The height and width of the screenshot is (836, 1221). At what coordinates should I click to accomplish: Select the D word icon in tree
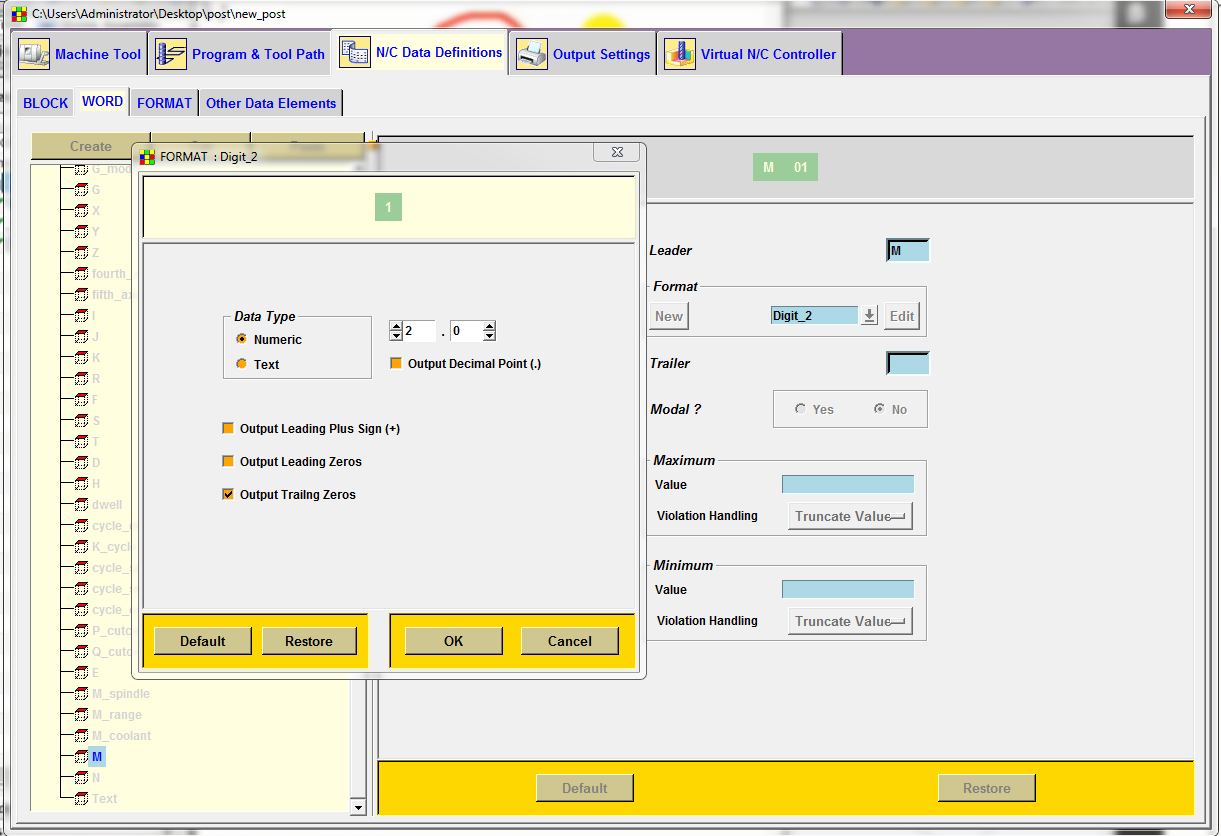coord(82,463)
